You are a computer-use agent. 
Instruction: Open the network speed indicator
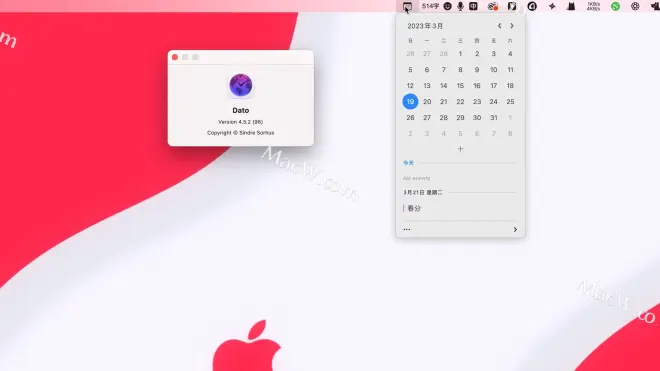click(x=593, y=6)
